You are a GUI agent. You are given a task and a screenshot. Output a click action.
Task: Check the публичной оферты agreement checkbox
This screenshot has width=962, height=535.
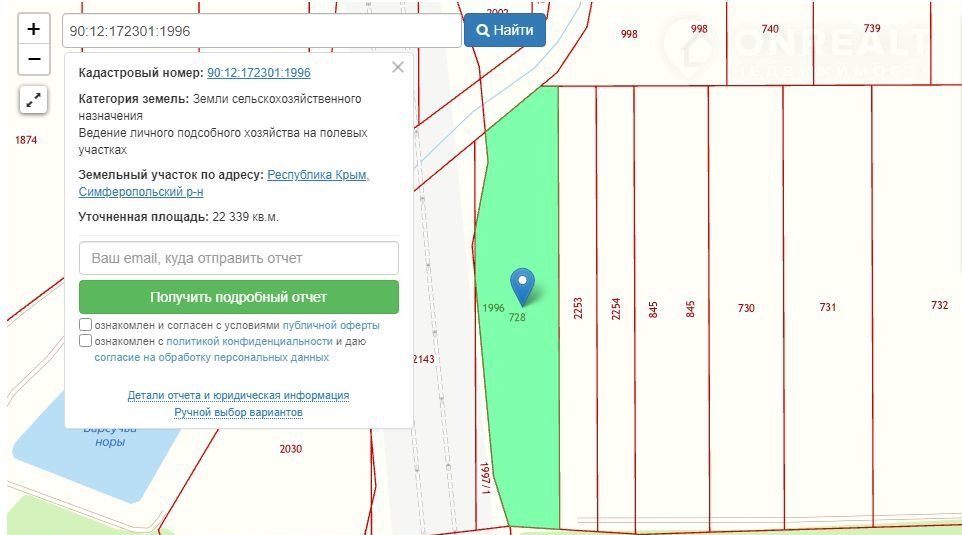tap(86, 325)
